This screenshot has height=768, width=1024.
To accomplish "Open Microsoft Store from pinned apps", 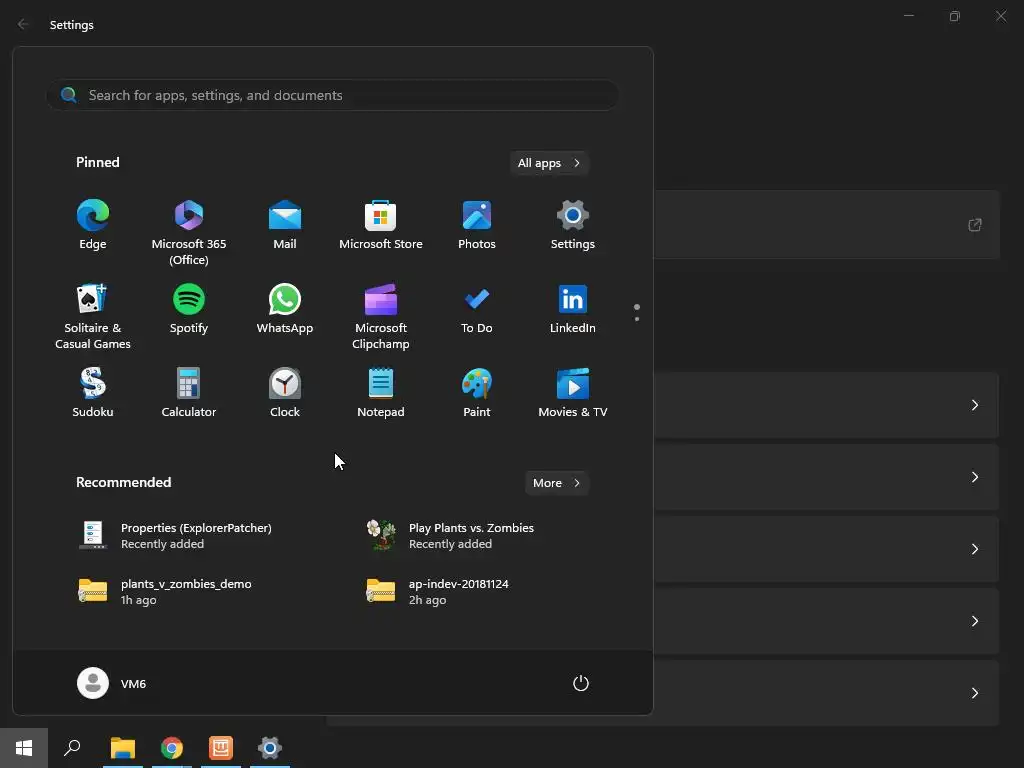I will (381, 225).
